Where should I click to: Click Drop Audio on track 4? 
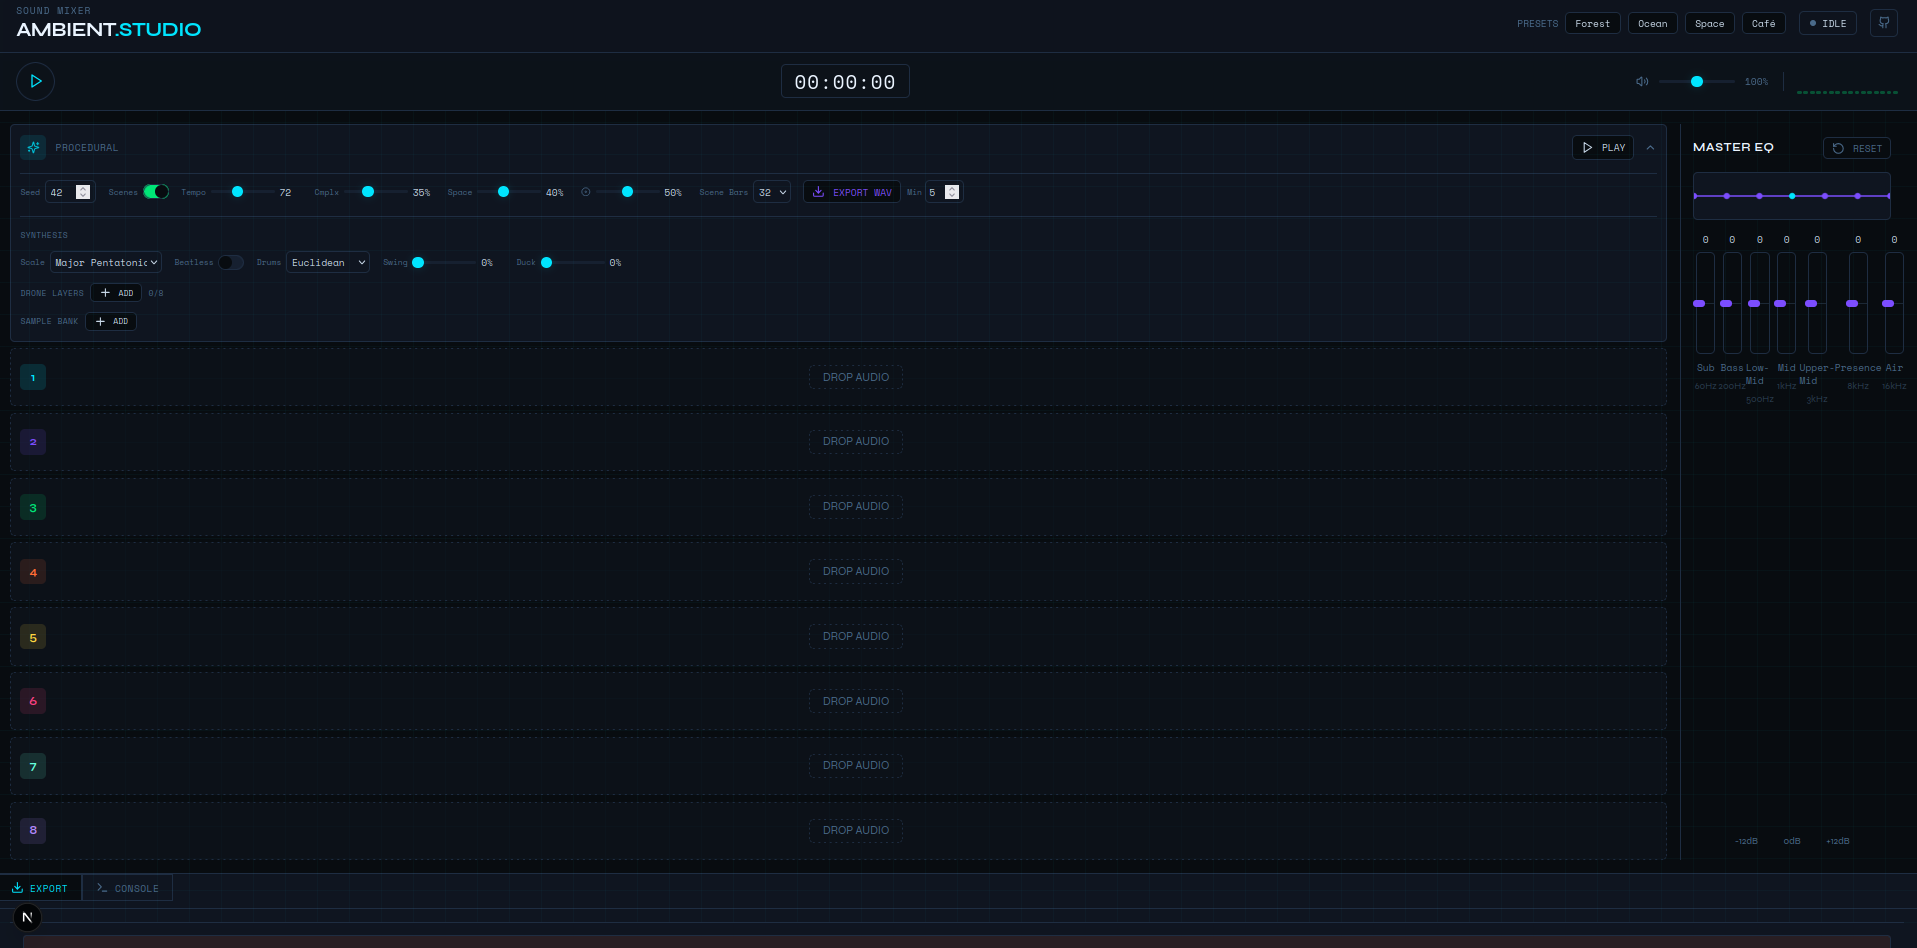pos(856,571)
